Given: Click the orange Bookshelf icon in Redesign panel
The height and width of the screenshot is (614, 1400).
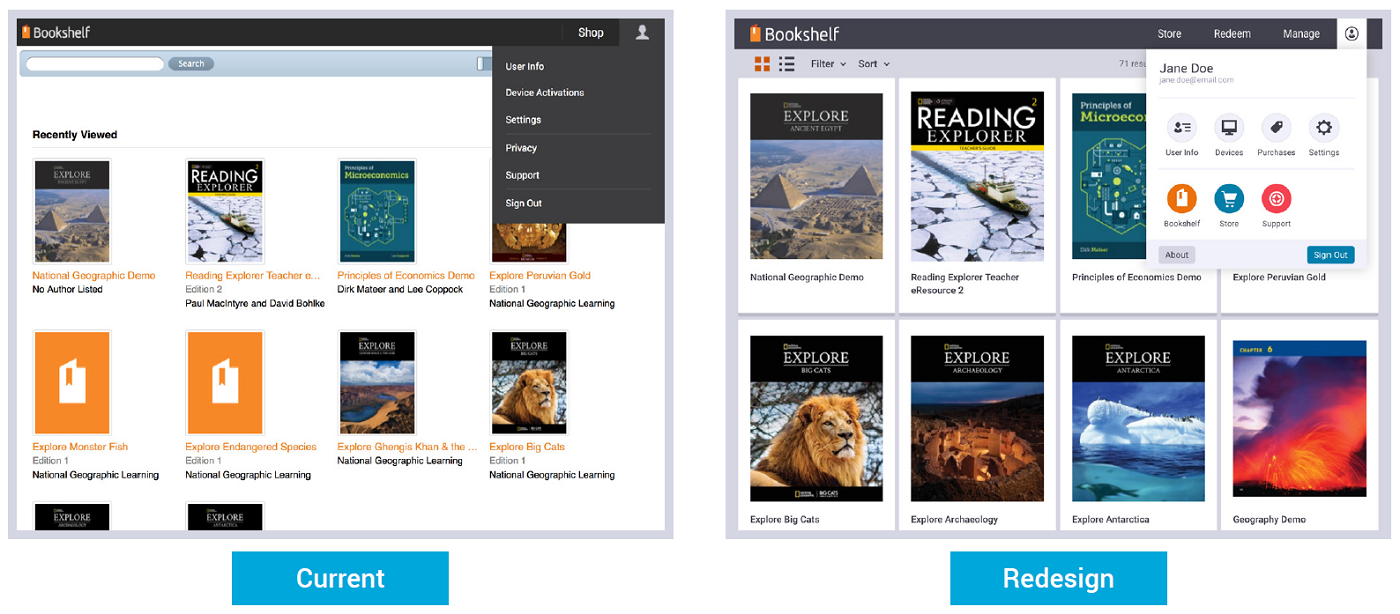Looking at the screenshot, I should click(1182, 198).
